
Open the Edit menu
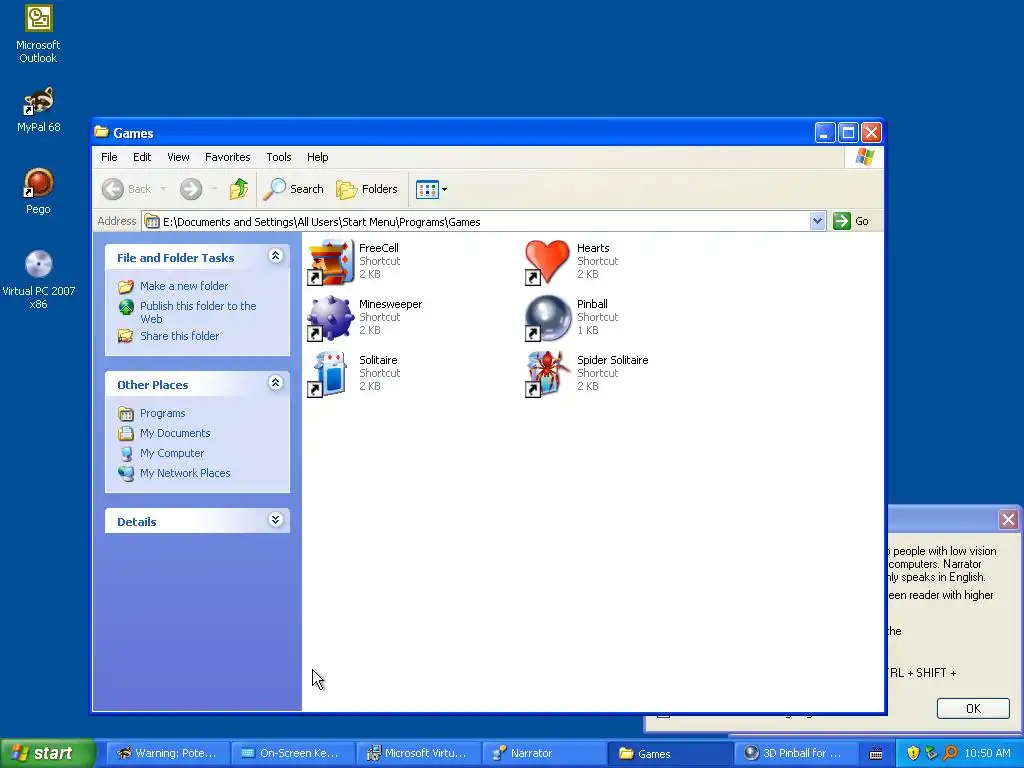click(142, 157)
